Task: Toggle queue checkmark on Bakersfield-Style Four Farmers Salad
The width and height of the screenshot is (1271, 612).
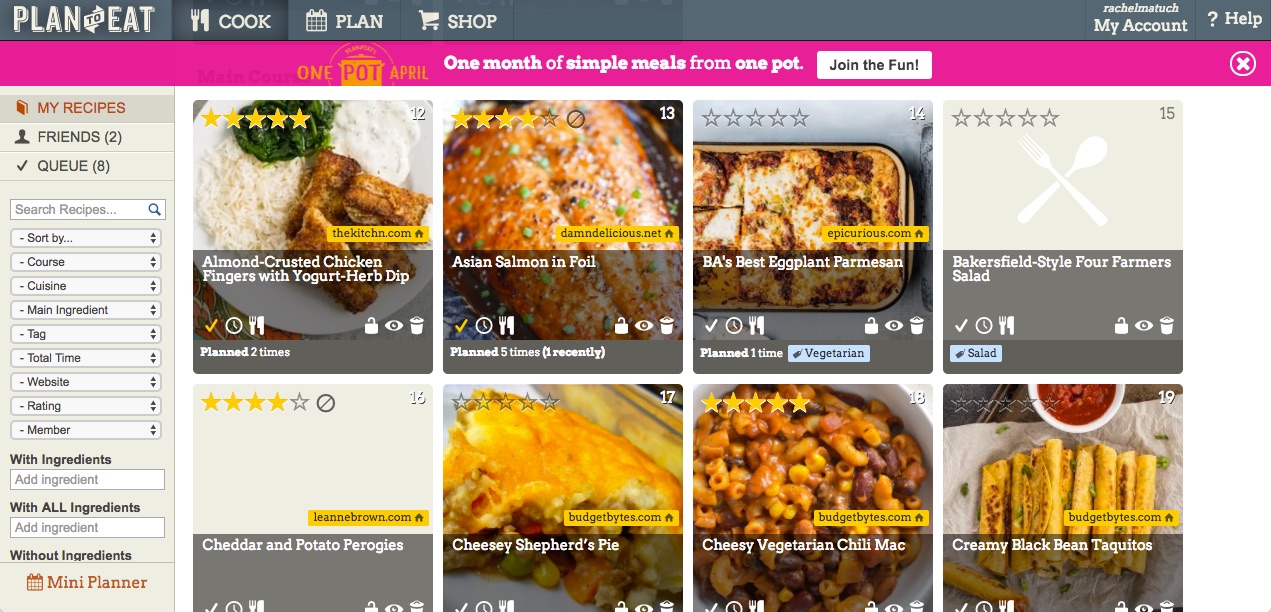Action: [x=961, y=325]
